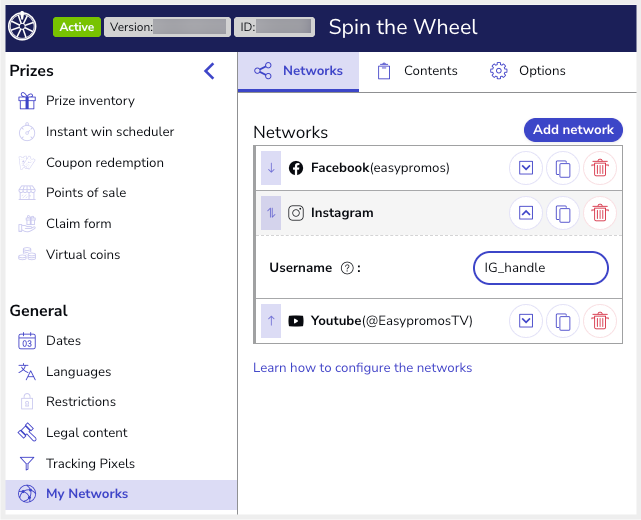The image size is (641, 520).
Task: Collapse the left sidebar with chevron
Action: pos(209,71)
